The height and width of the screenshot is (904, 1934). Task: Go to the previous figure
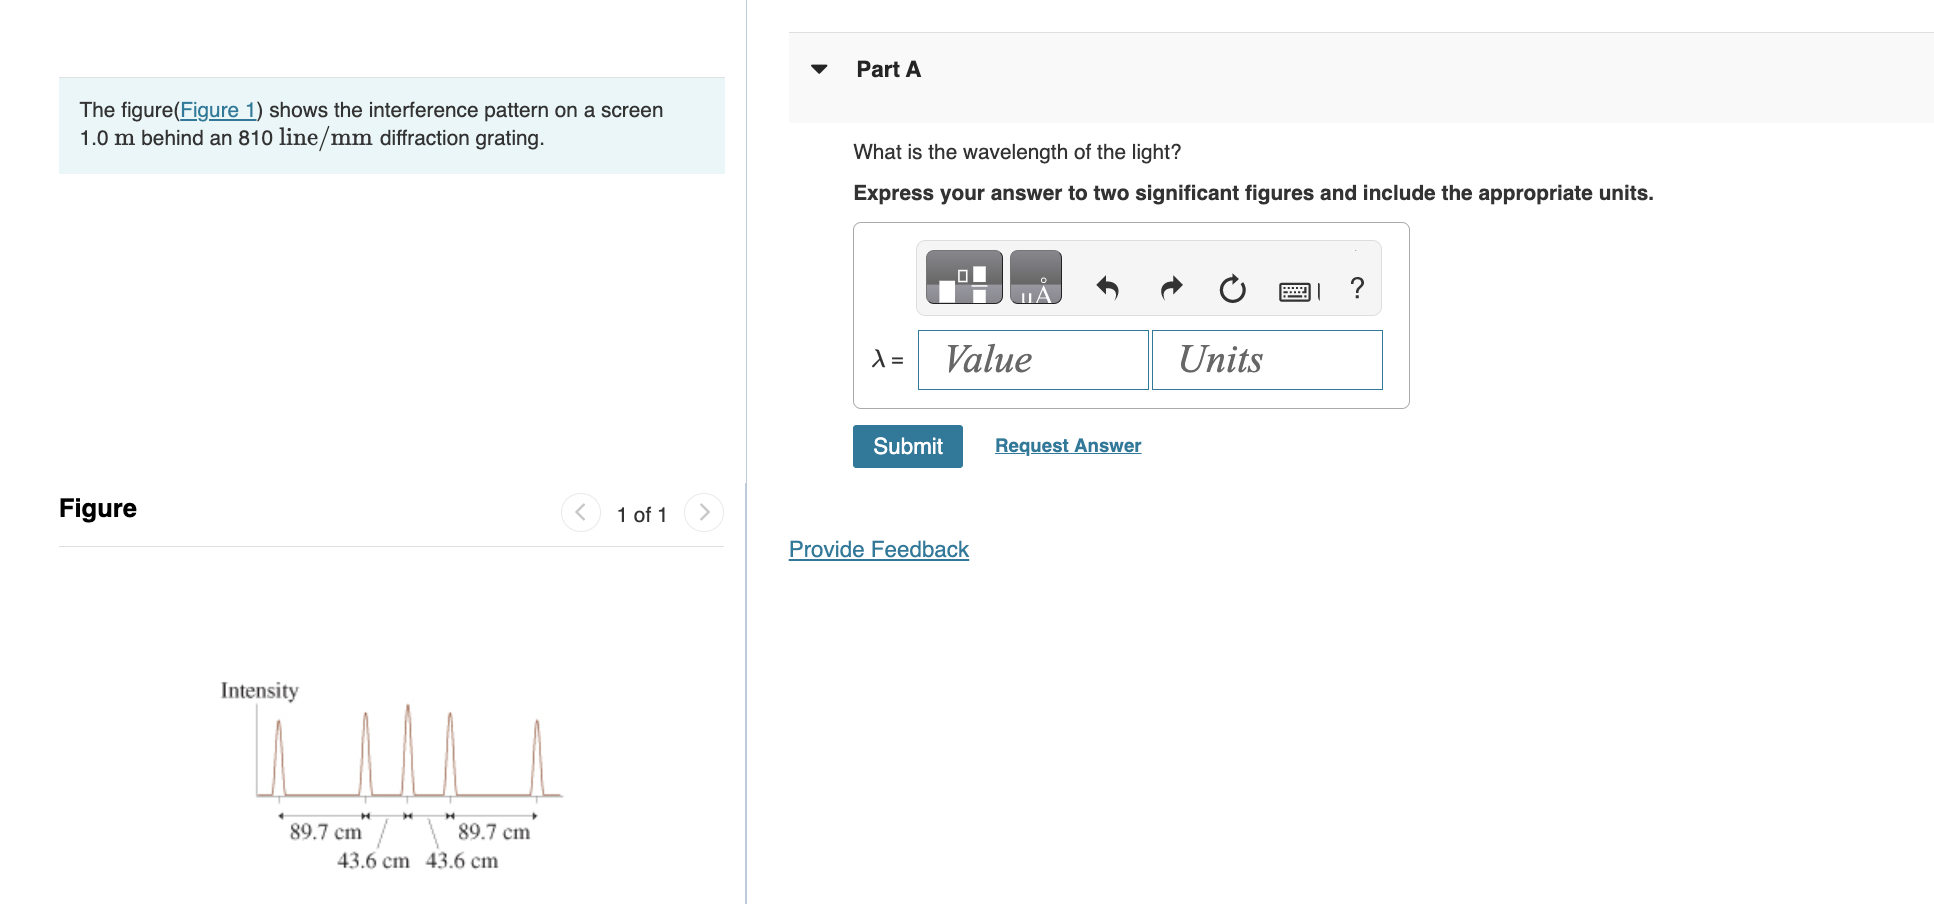click(581, 512)
